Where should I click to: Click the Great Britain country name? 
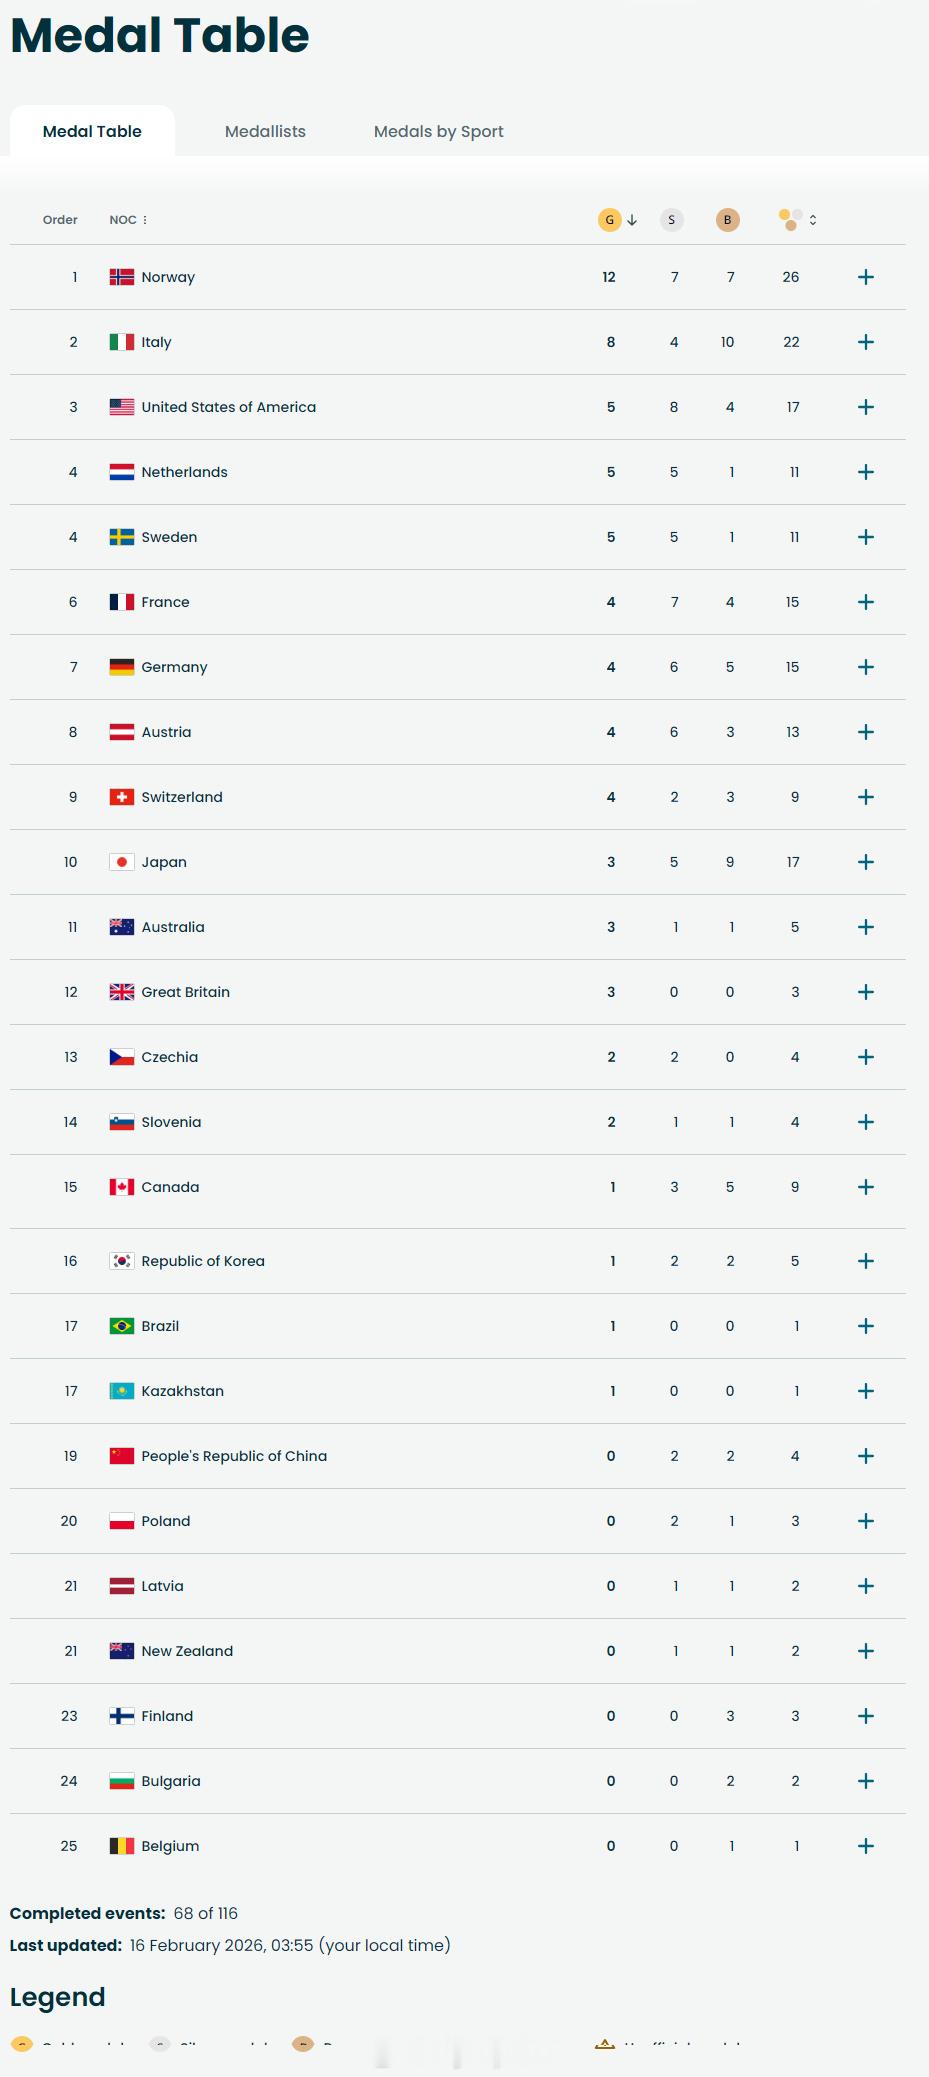186,992
